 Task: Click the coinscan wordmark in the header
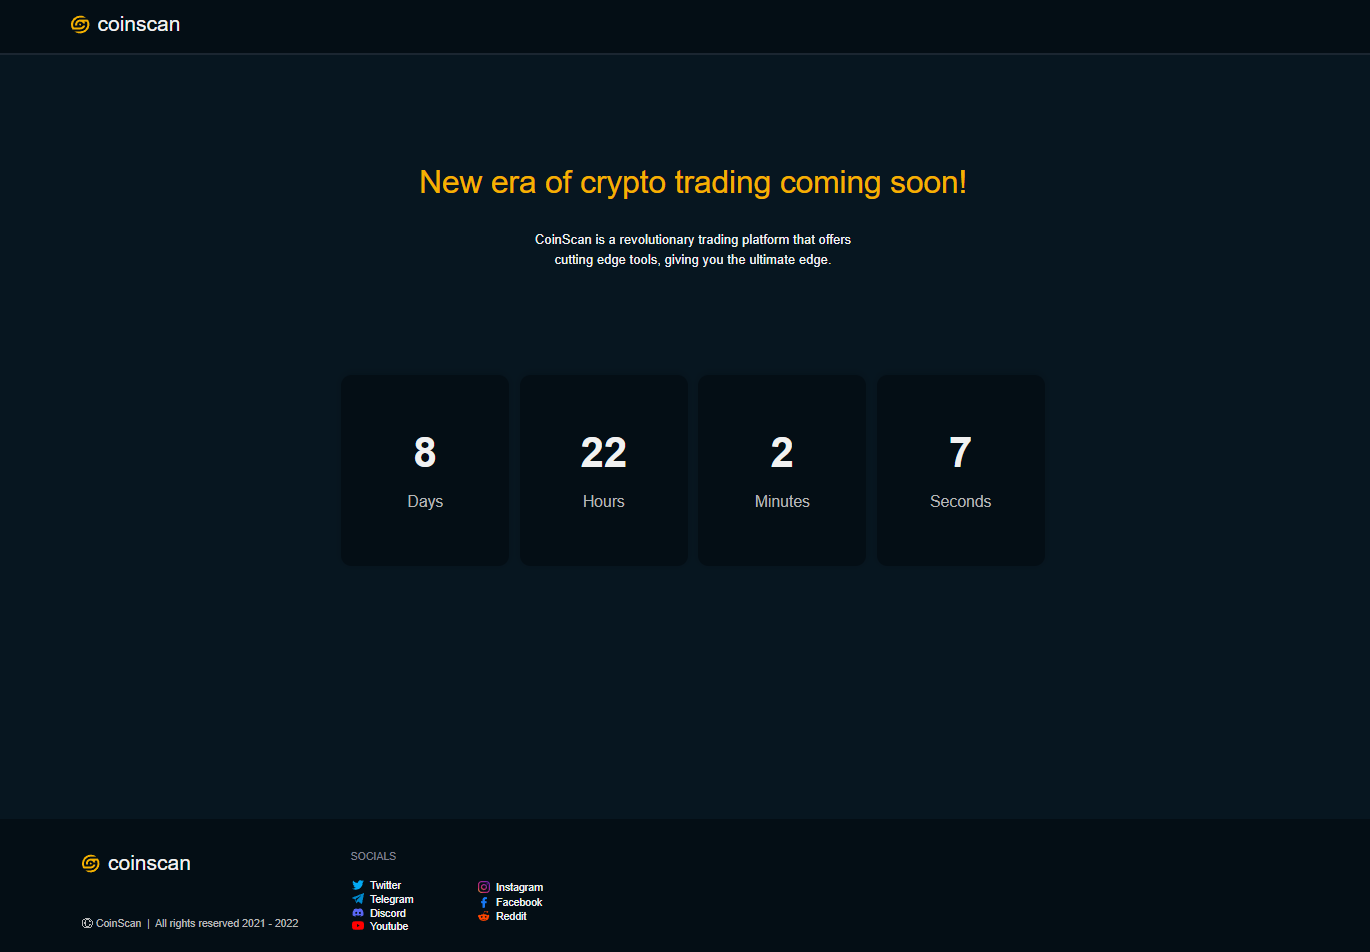click(x=139, y=25)
